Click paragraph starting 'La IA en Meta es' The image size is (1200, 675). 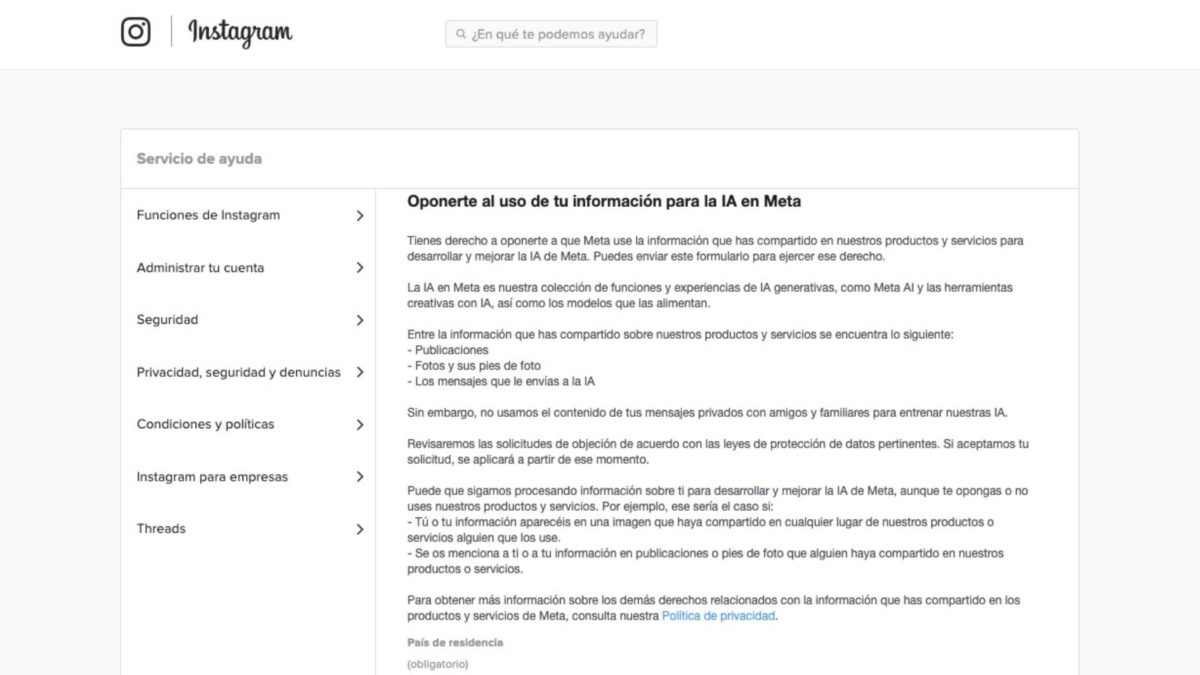tap(710, 295)
